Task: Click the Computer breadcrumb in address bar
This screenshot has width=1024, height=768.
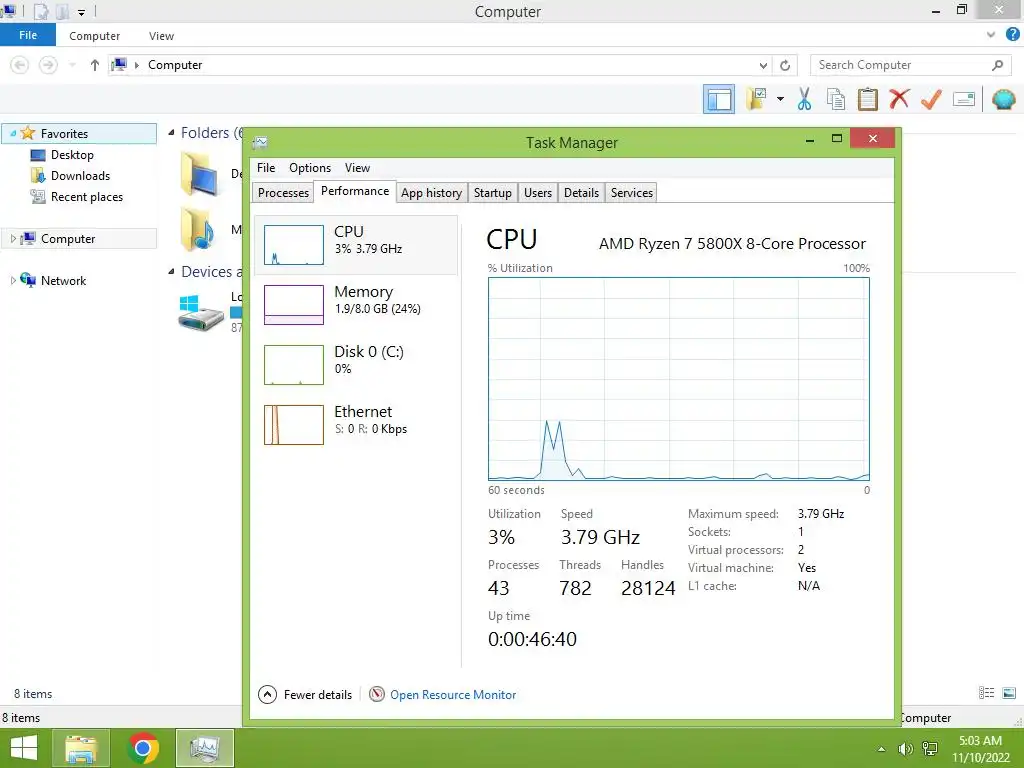Action: pos(175,65)
